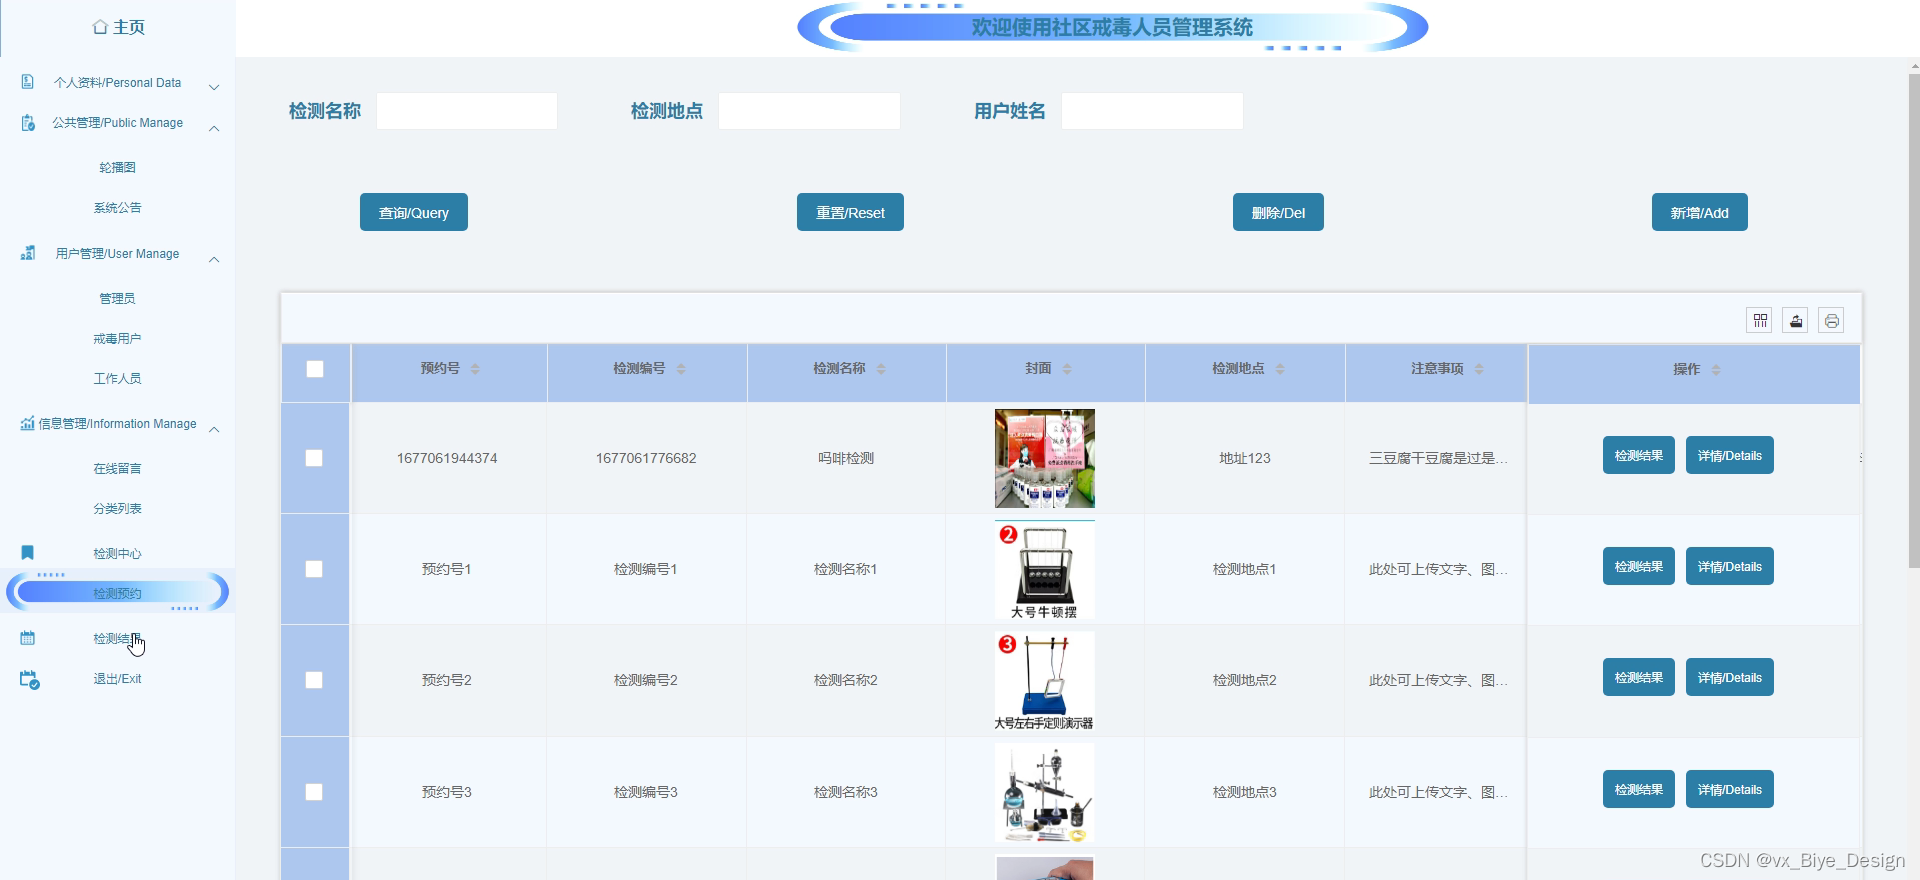Click the Personal Data document icon
1920x880 pixels.
coord(28,82)
